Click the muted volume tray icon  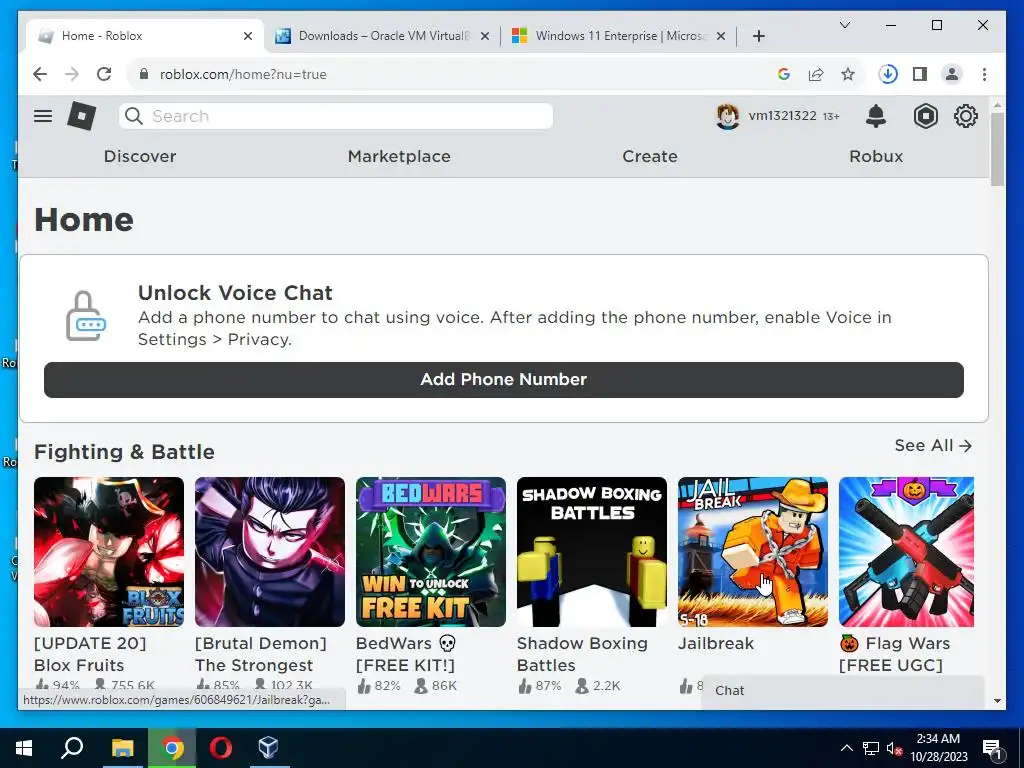point(894,748)
